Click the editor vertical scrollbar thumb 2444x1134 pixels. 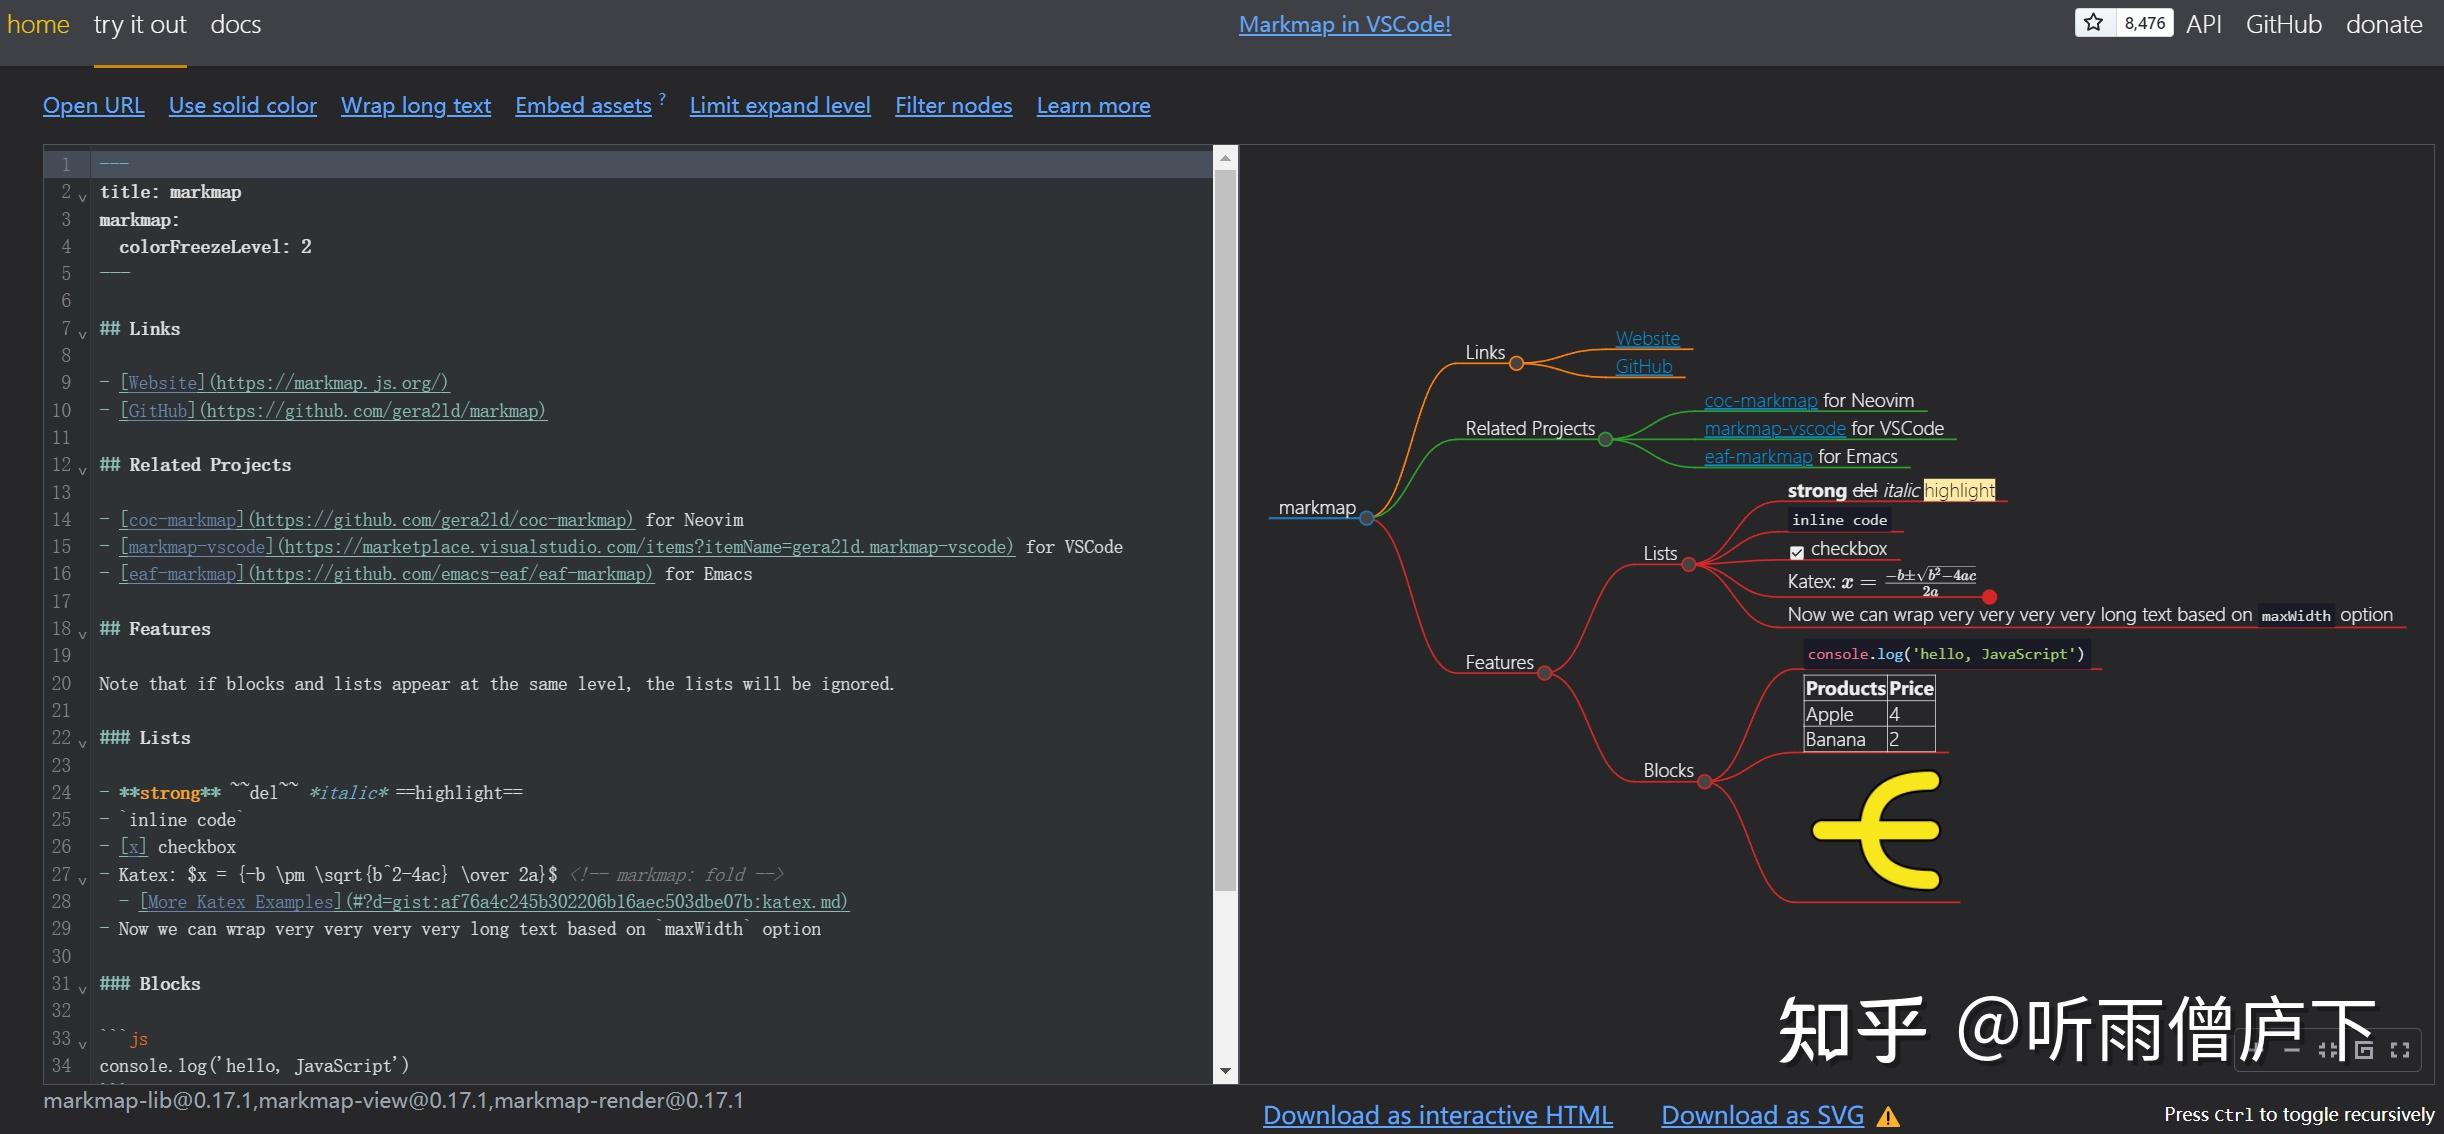(x=1225, y=530)
